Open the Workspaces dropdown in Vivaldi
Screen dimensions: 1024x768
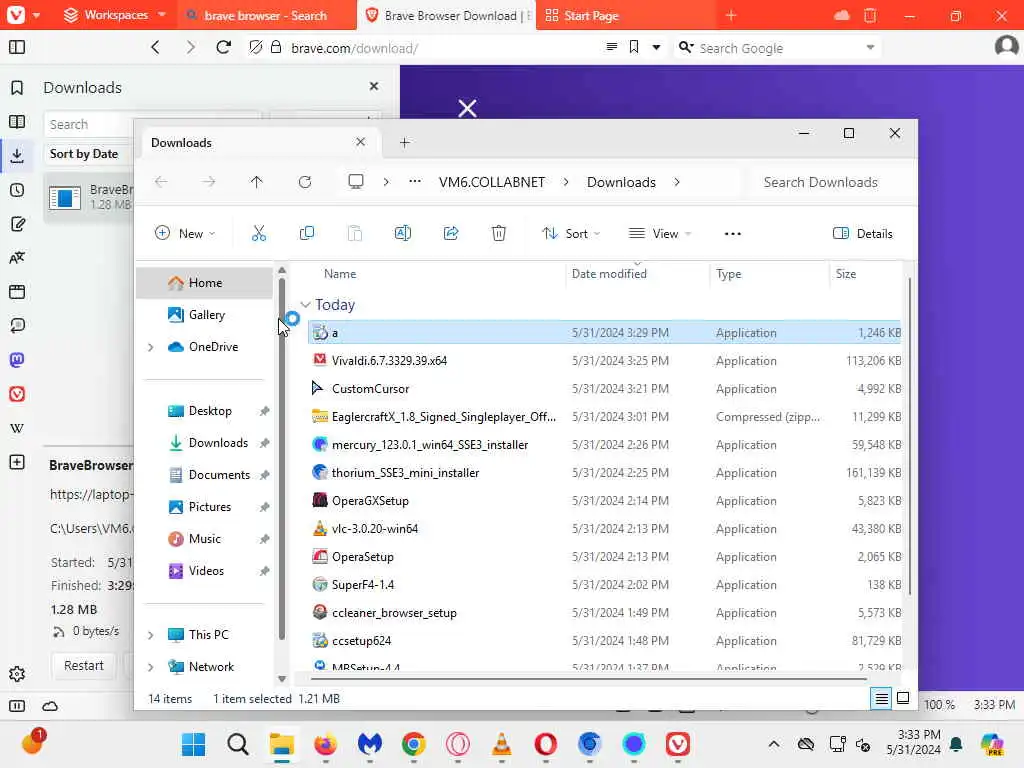coord(115,15)
